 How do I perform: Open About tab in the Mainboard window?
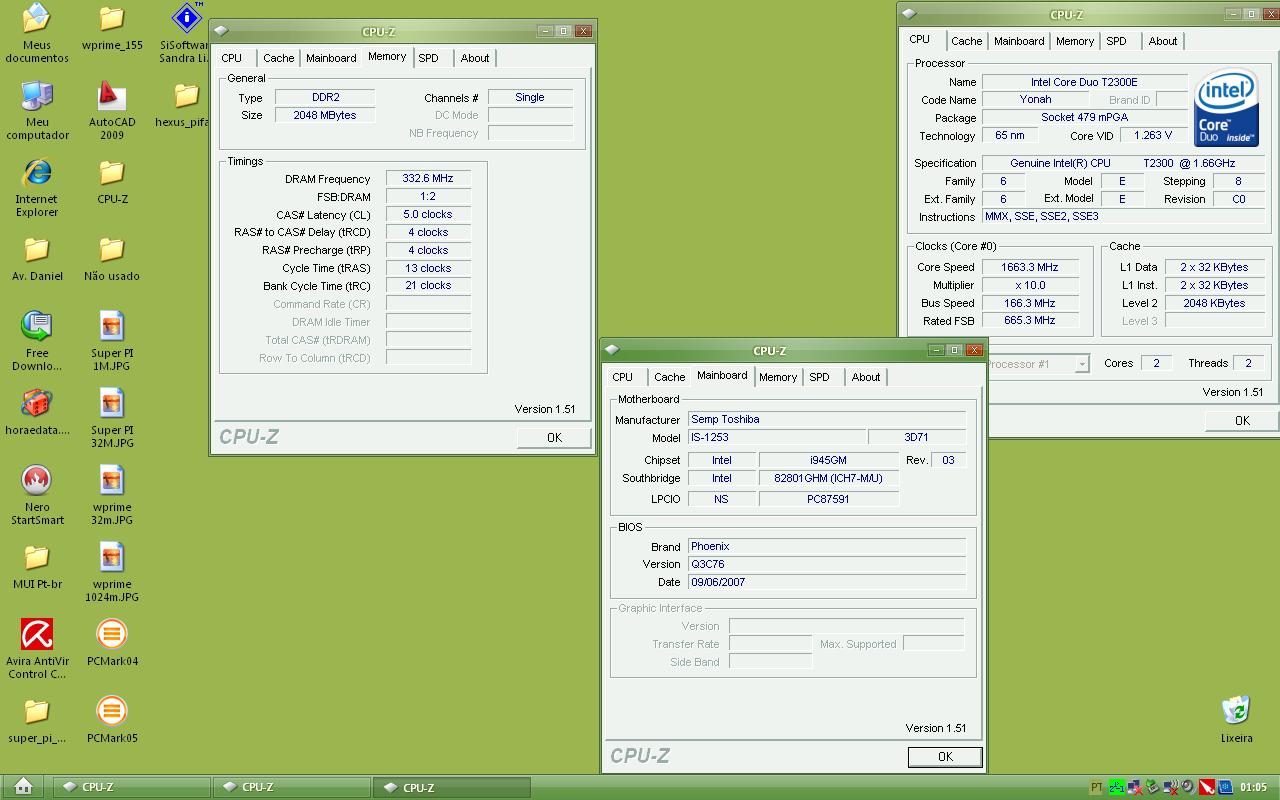(866, 377)
